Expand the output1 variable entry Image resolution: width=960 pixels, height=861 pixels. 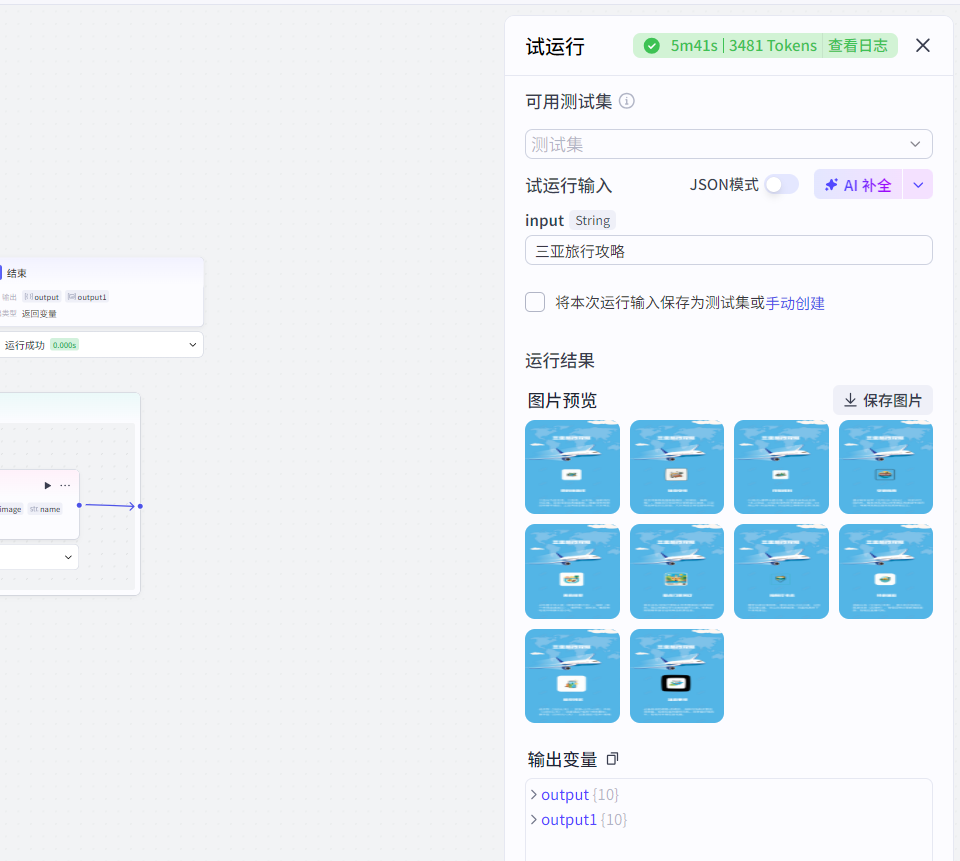pos(534,819)
